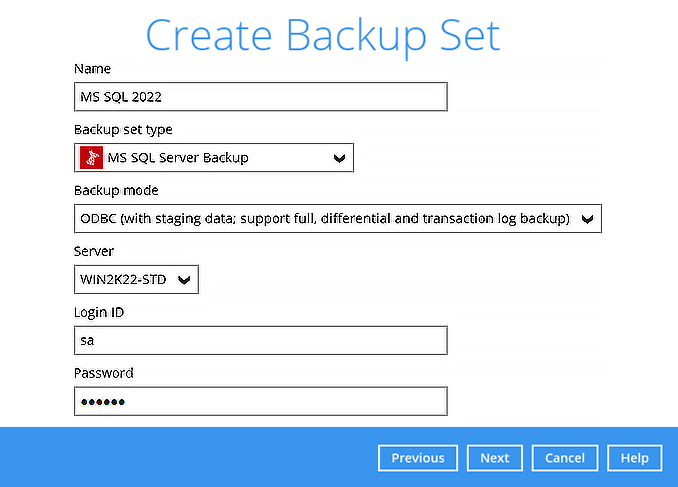Click the Backup mode label
Screen dimensions: 678x487
point(116,190)
